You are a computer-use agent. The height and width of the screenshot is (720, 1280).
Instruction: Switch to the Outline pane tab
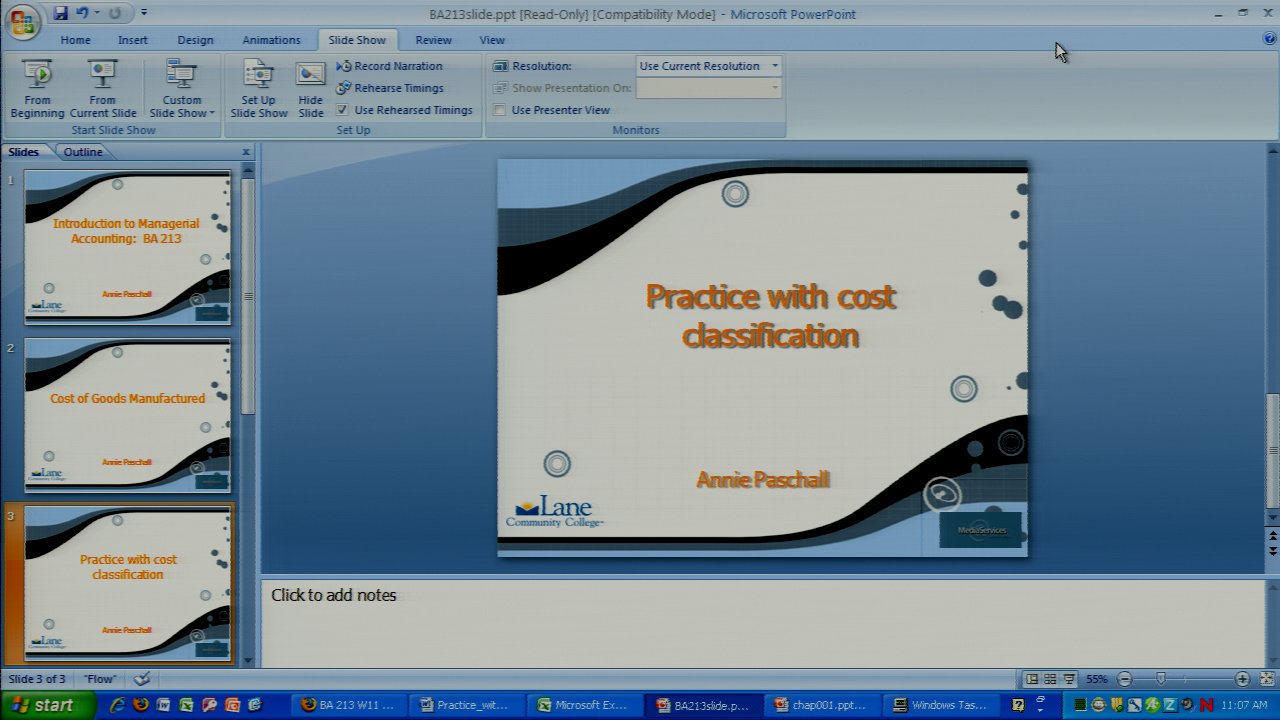point(83,152)
